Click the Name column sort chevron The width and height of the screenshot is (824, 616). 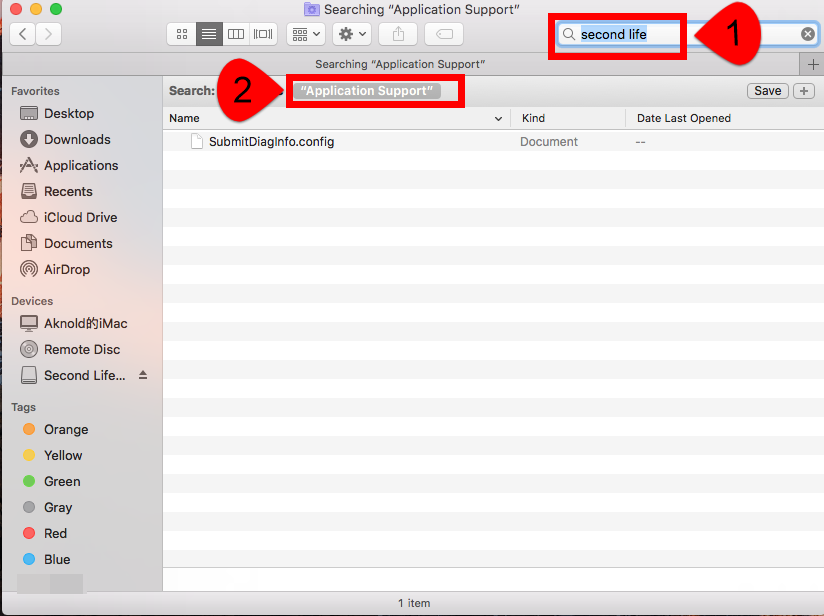pyautogui.click(x=499, y=118)
